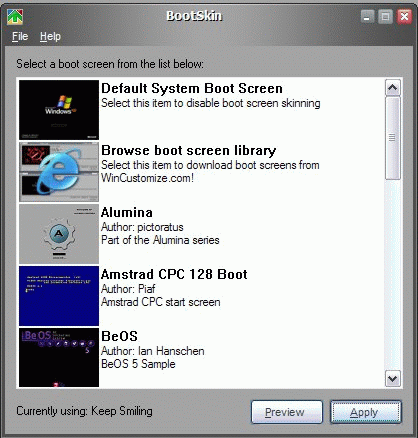Click the list scrollbar thumb
The height and width of the screenshot is (438, 418).
(393, 138)
